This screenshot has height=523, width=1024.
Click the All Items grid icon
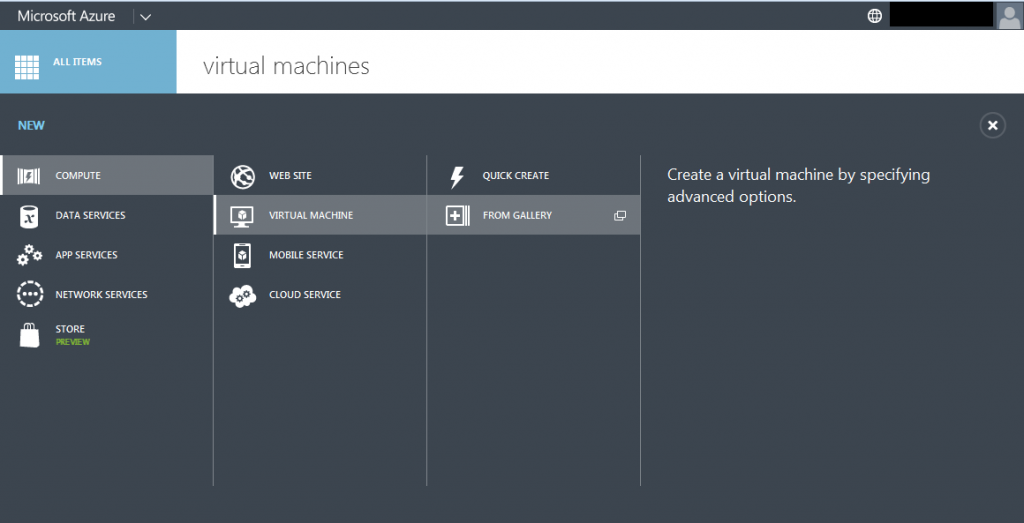tap(27, 67)
